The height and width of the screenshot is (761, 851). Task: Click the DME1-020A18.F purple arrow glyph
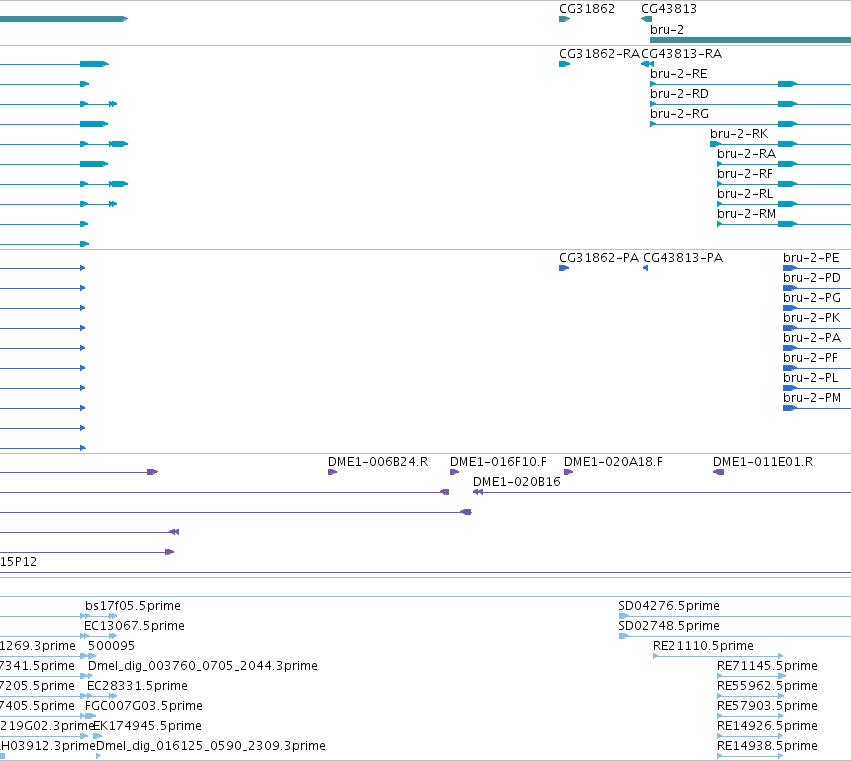coord(568,472)
